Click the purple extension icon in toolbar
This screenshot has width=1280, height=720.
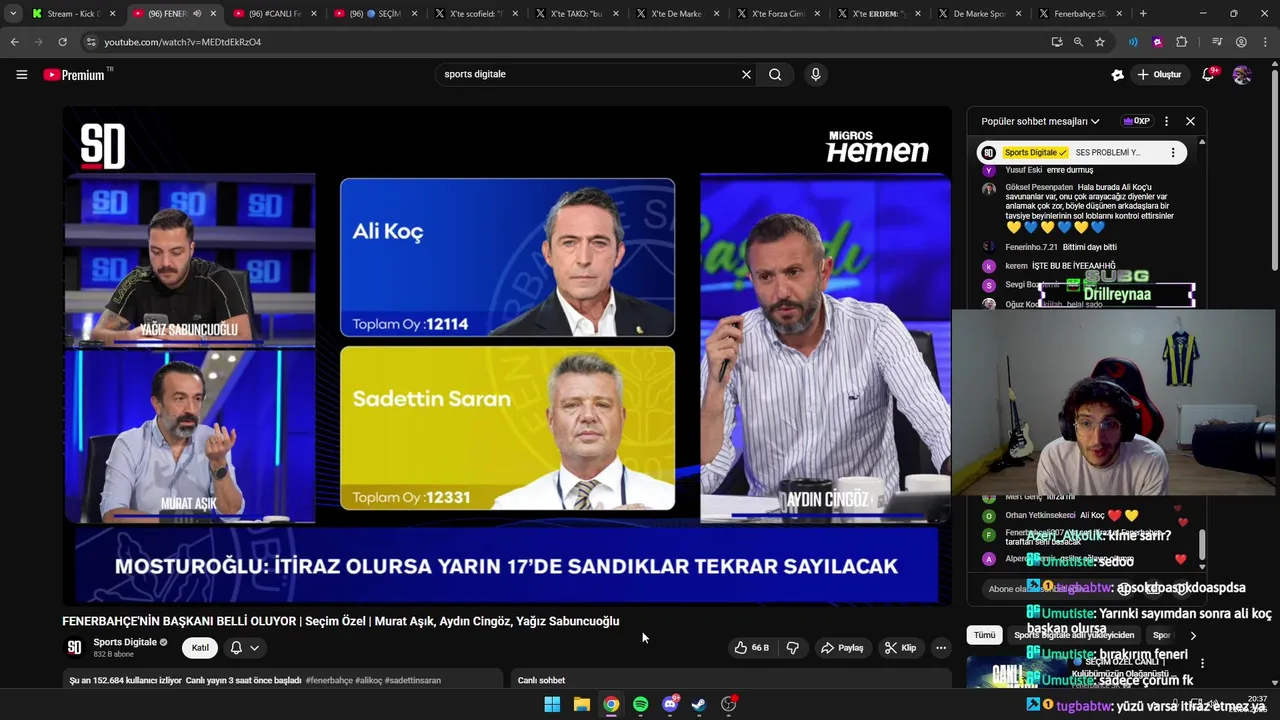pyautogui.click(x=1158, y=42)
